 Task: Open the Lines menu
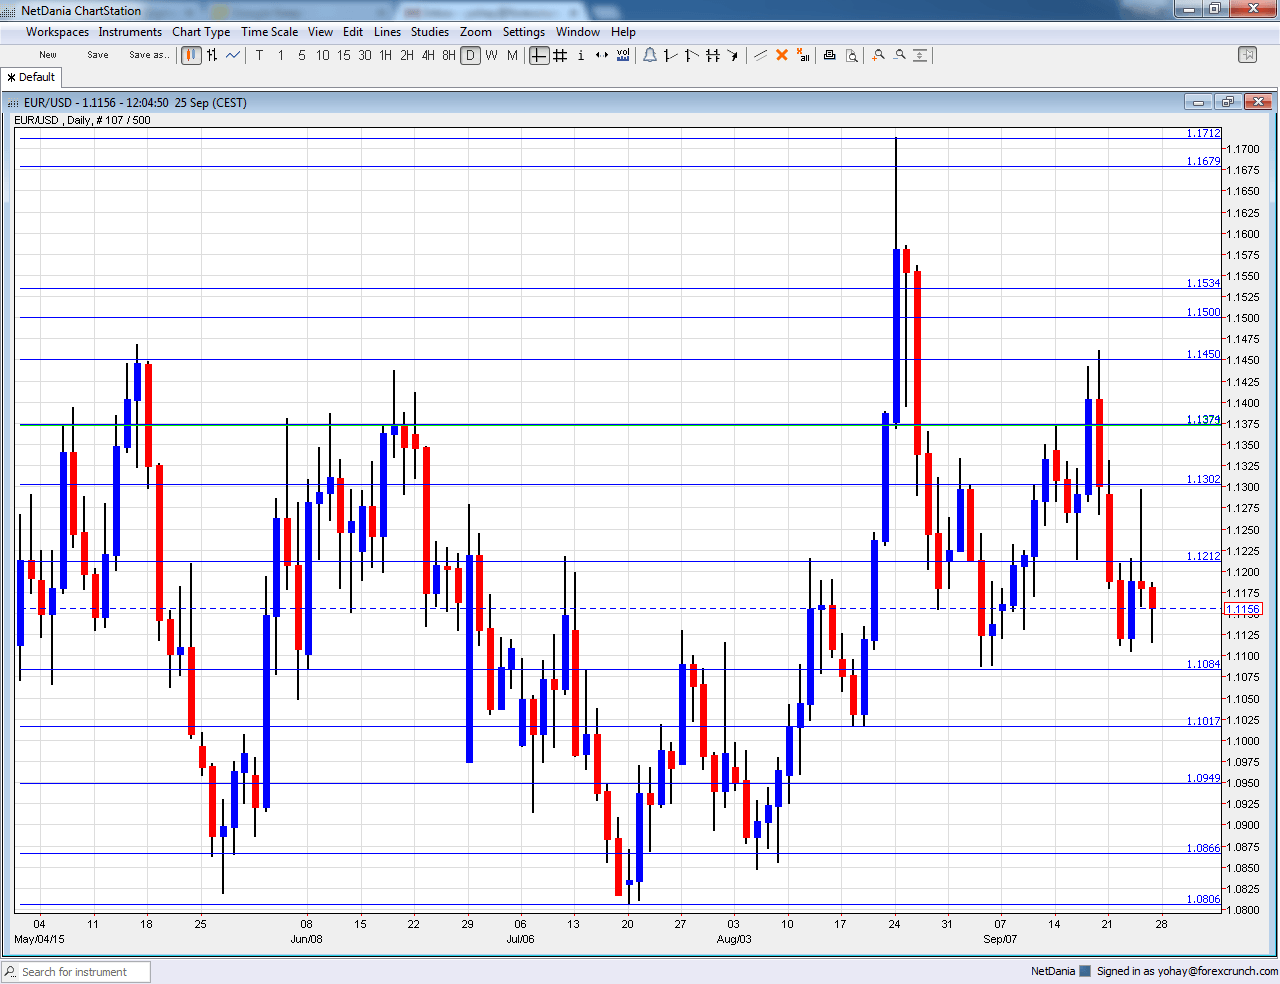pos(387,32)
